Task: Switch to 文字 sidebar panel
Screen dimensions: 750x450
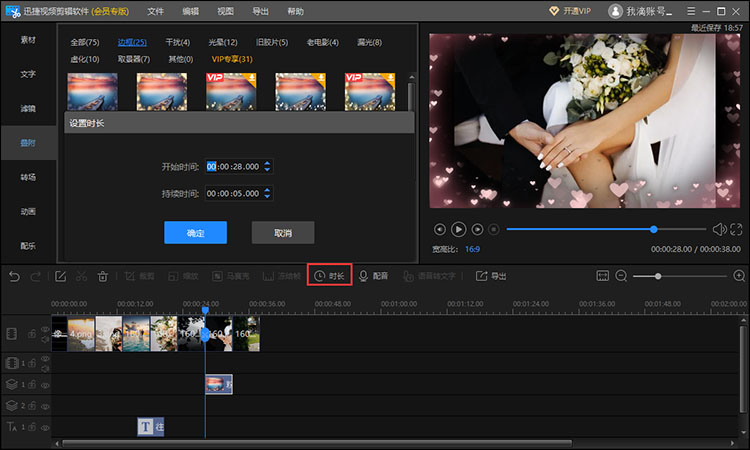Action: click(28, 74)
